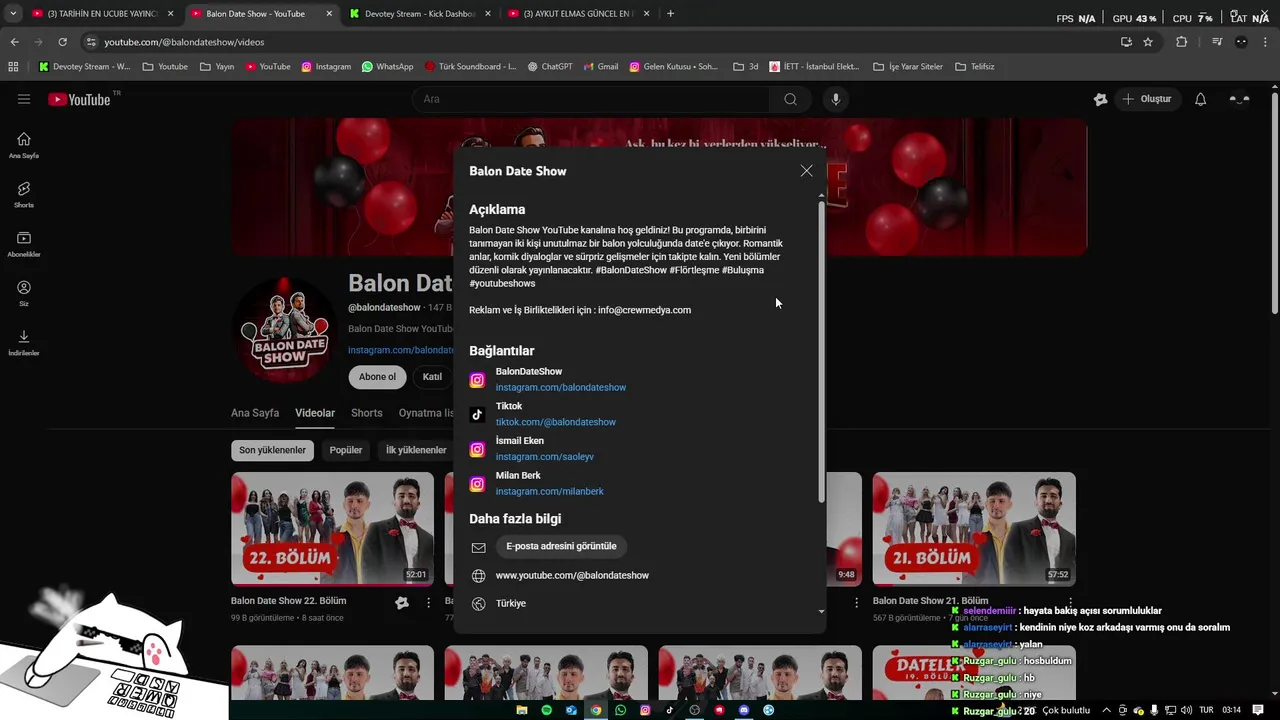Screen dimensions: 1280x720
Task: Open the WhatsApp bookmark in bookmarks bar
Action: 387,67
